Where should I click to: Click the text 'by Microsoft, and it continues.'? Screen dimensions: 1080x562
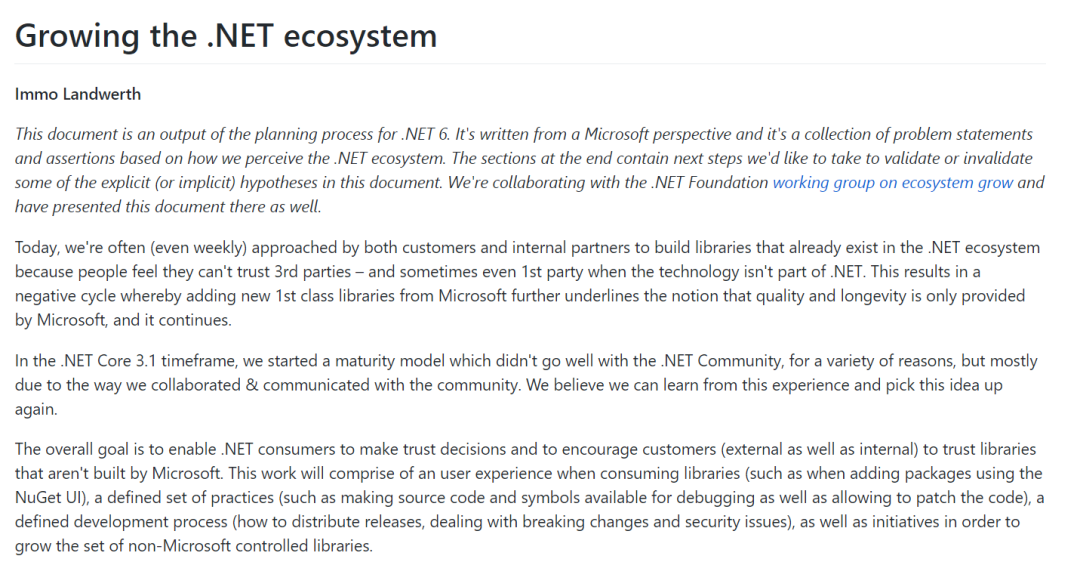tap(123, 320)
